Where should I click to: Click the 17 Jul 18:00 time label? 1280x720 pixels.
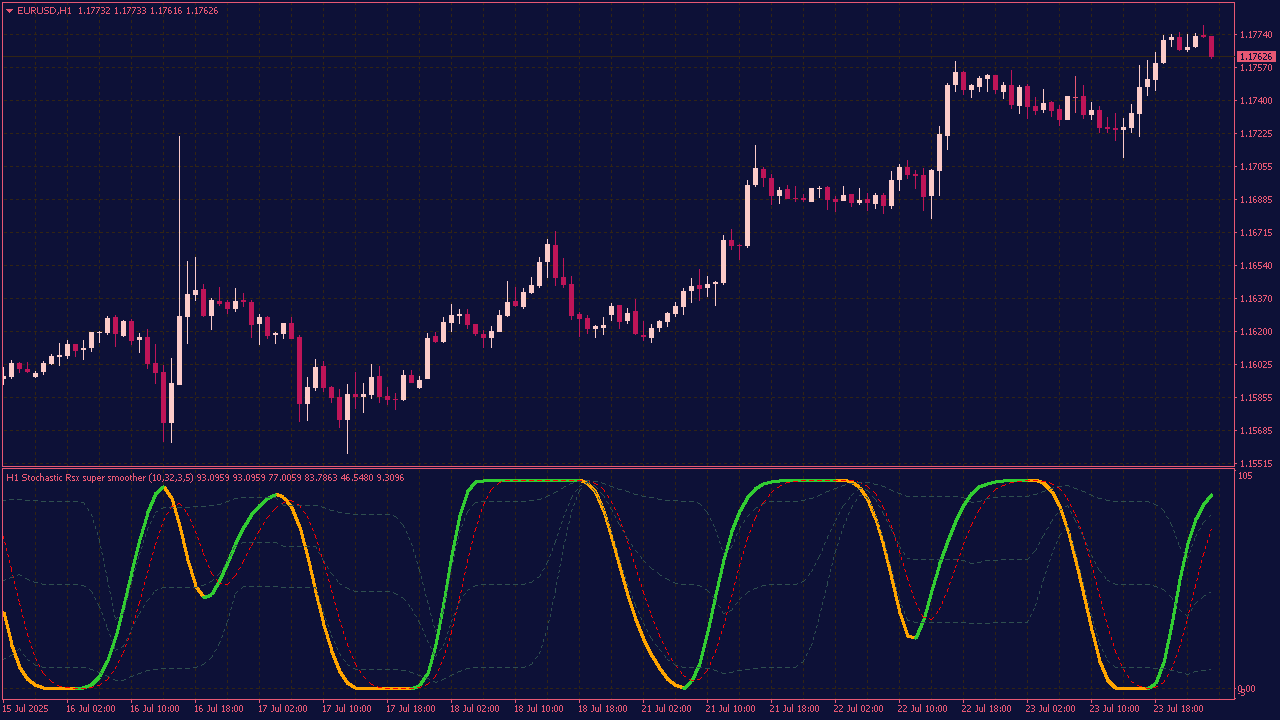coord(411,708)
